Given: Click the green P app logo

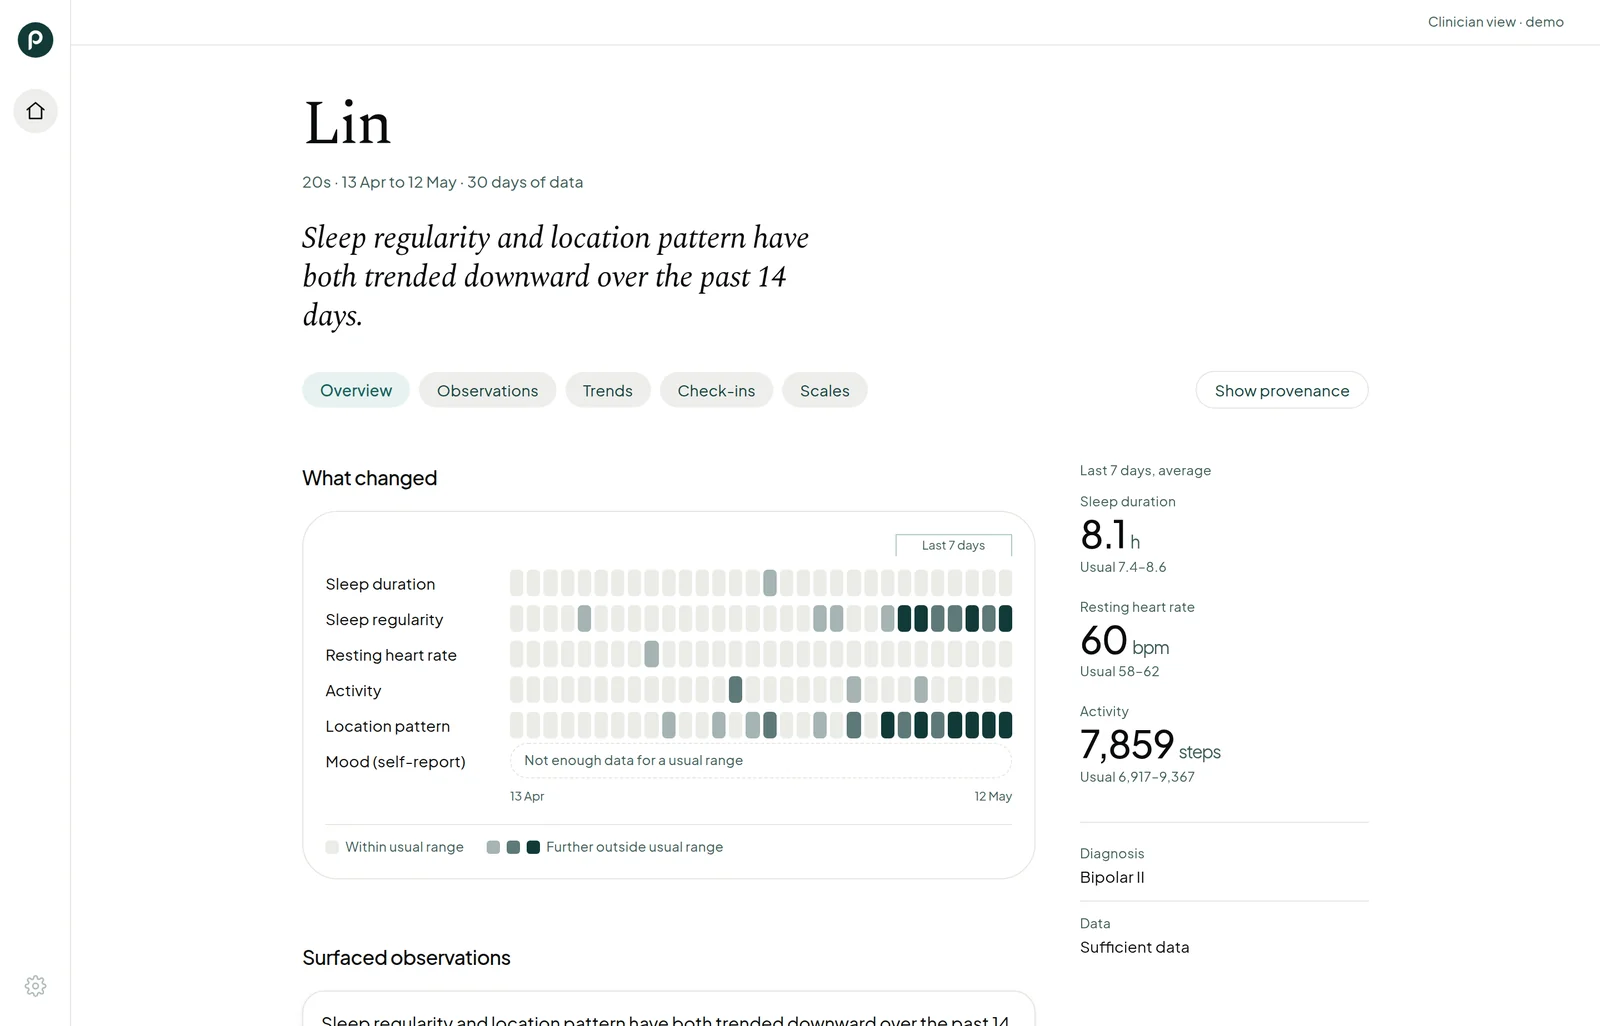Looking at the screenshot, I should tap(35, 40).
